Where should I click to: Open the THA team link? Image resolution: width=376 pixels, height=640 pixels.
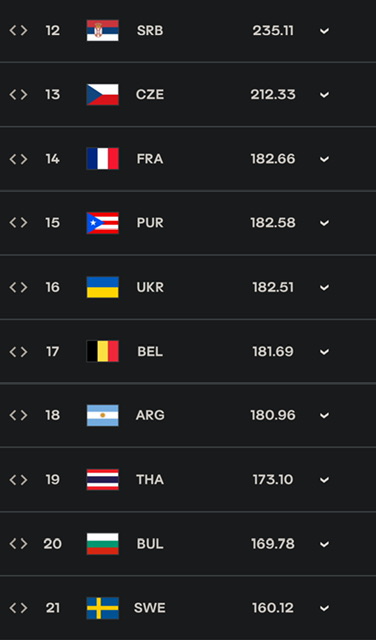150,480
